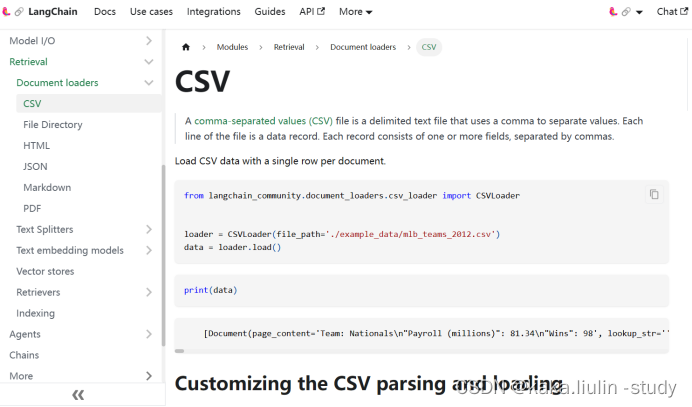Open the Chat external link
Screen dimensions: 692x407
coord(672,11)
